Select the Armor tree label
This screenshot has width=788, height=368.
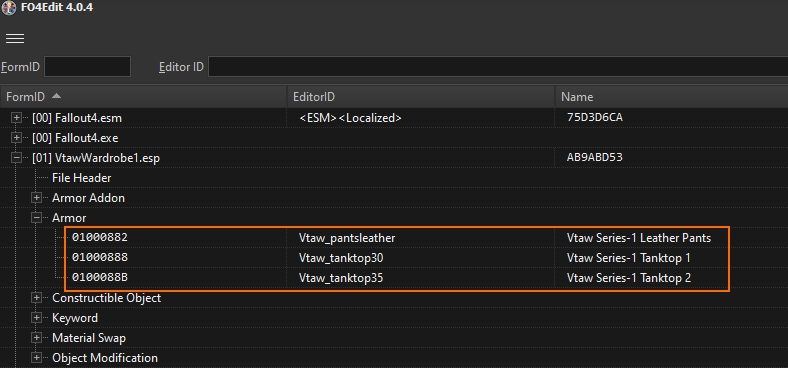coord(69,218)
